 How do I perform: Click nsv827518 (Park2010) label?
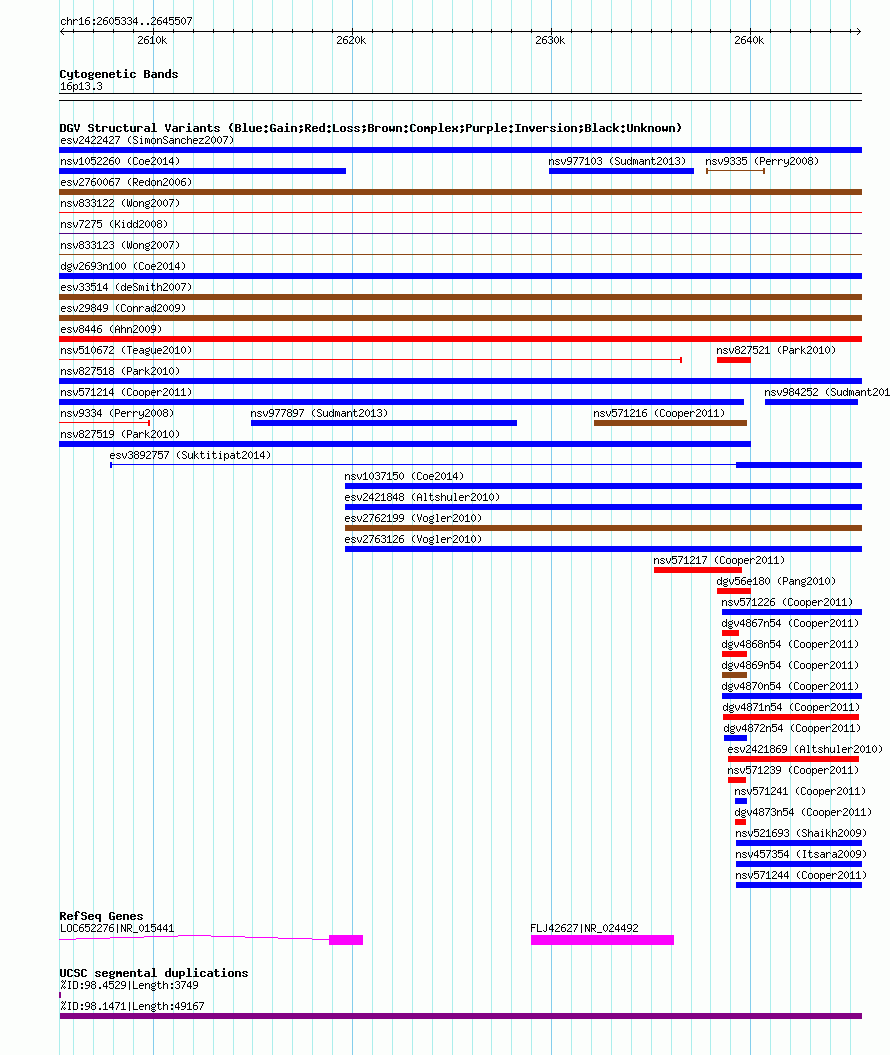tap(120, 371)
